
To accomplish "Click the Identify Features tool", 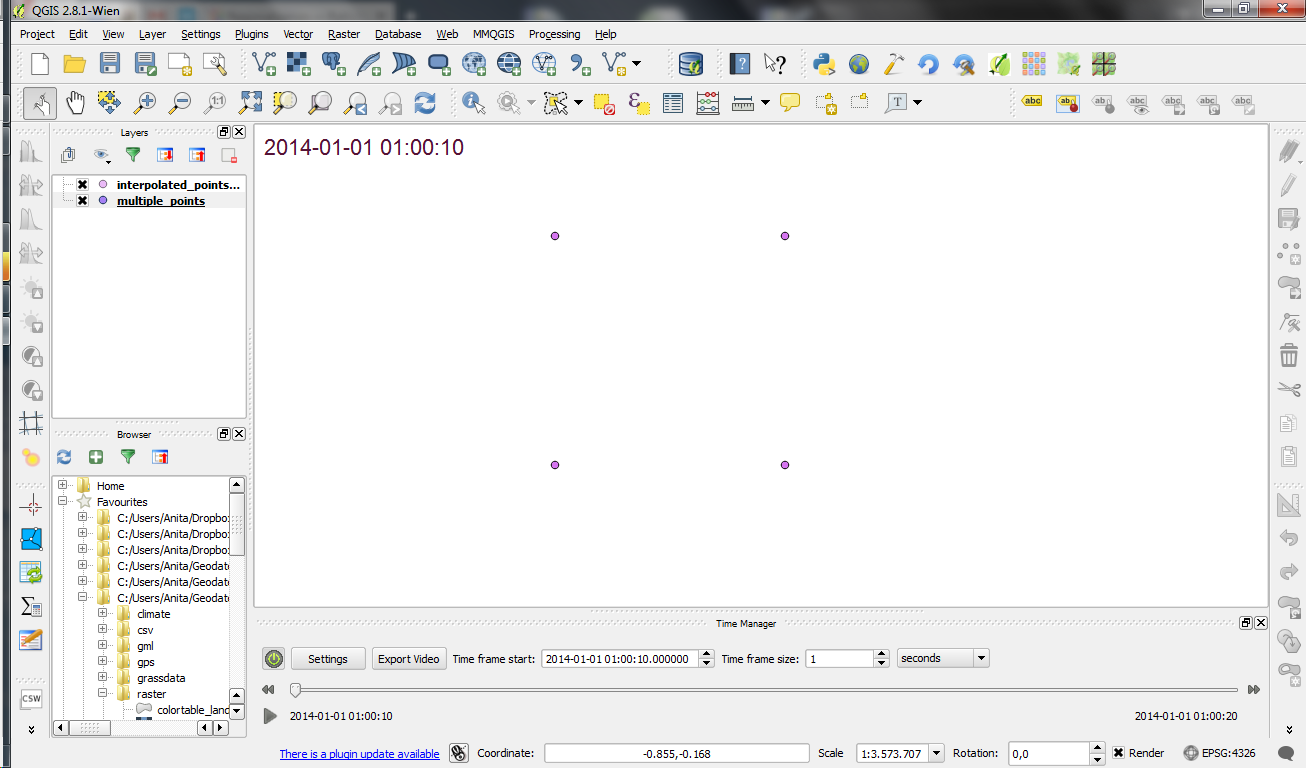I will (473, 102).
